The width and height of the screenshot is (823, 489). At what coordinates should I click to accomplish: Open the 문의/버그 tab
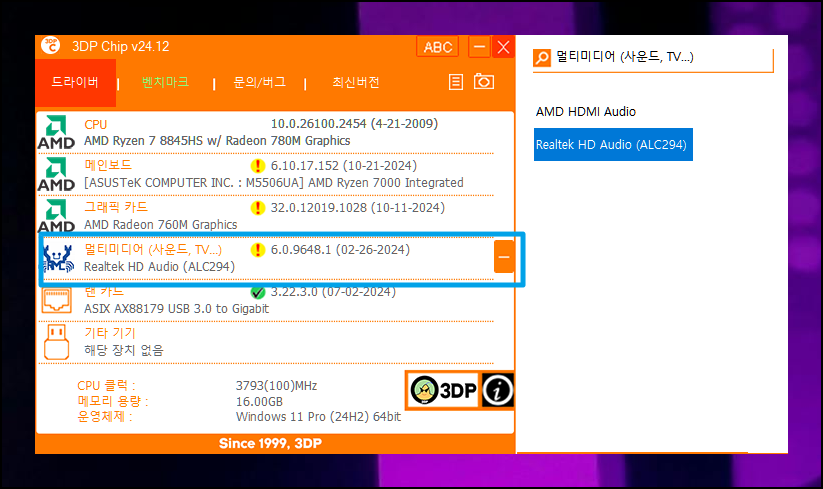(x=259, y=82)
